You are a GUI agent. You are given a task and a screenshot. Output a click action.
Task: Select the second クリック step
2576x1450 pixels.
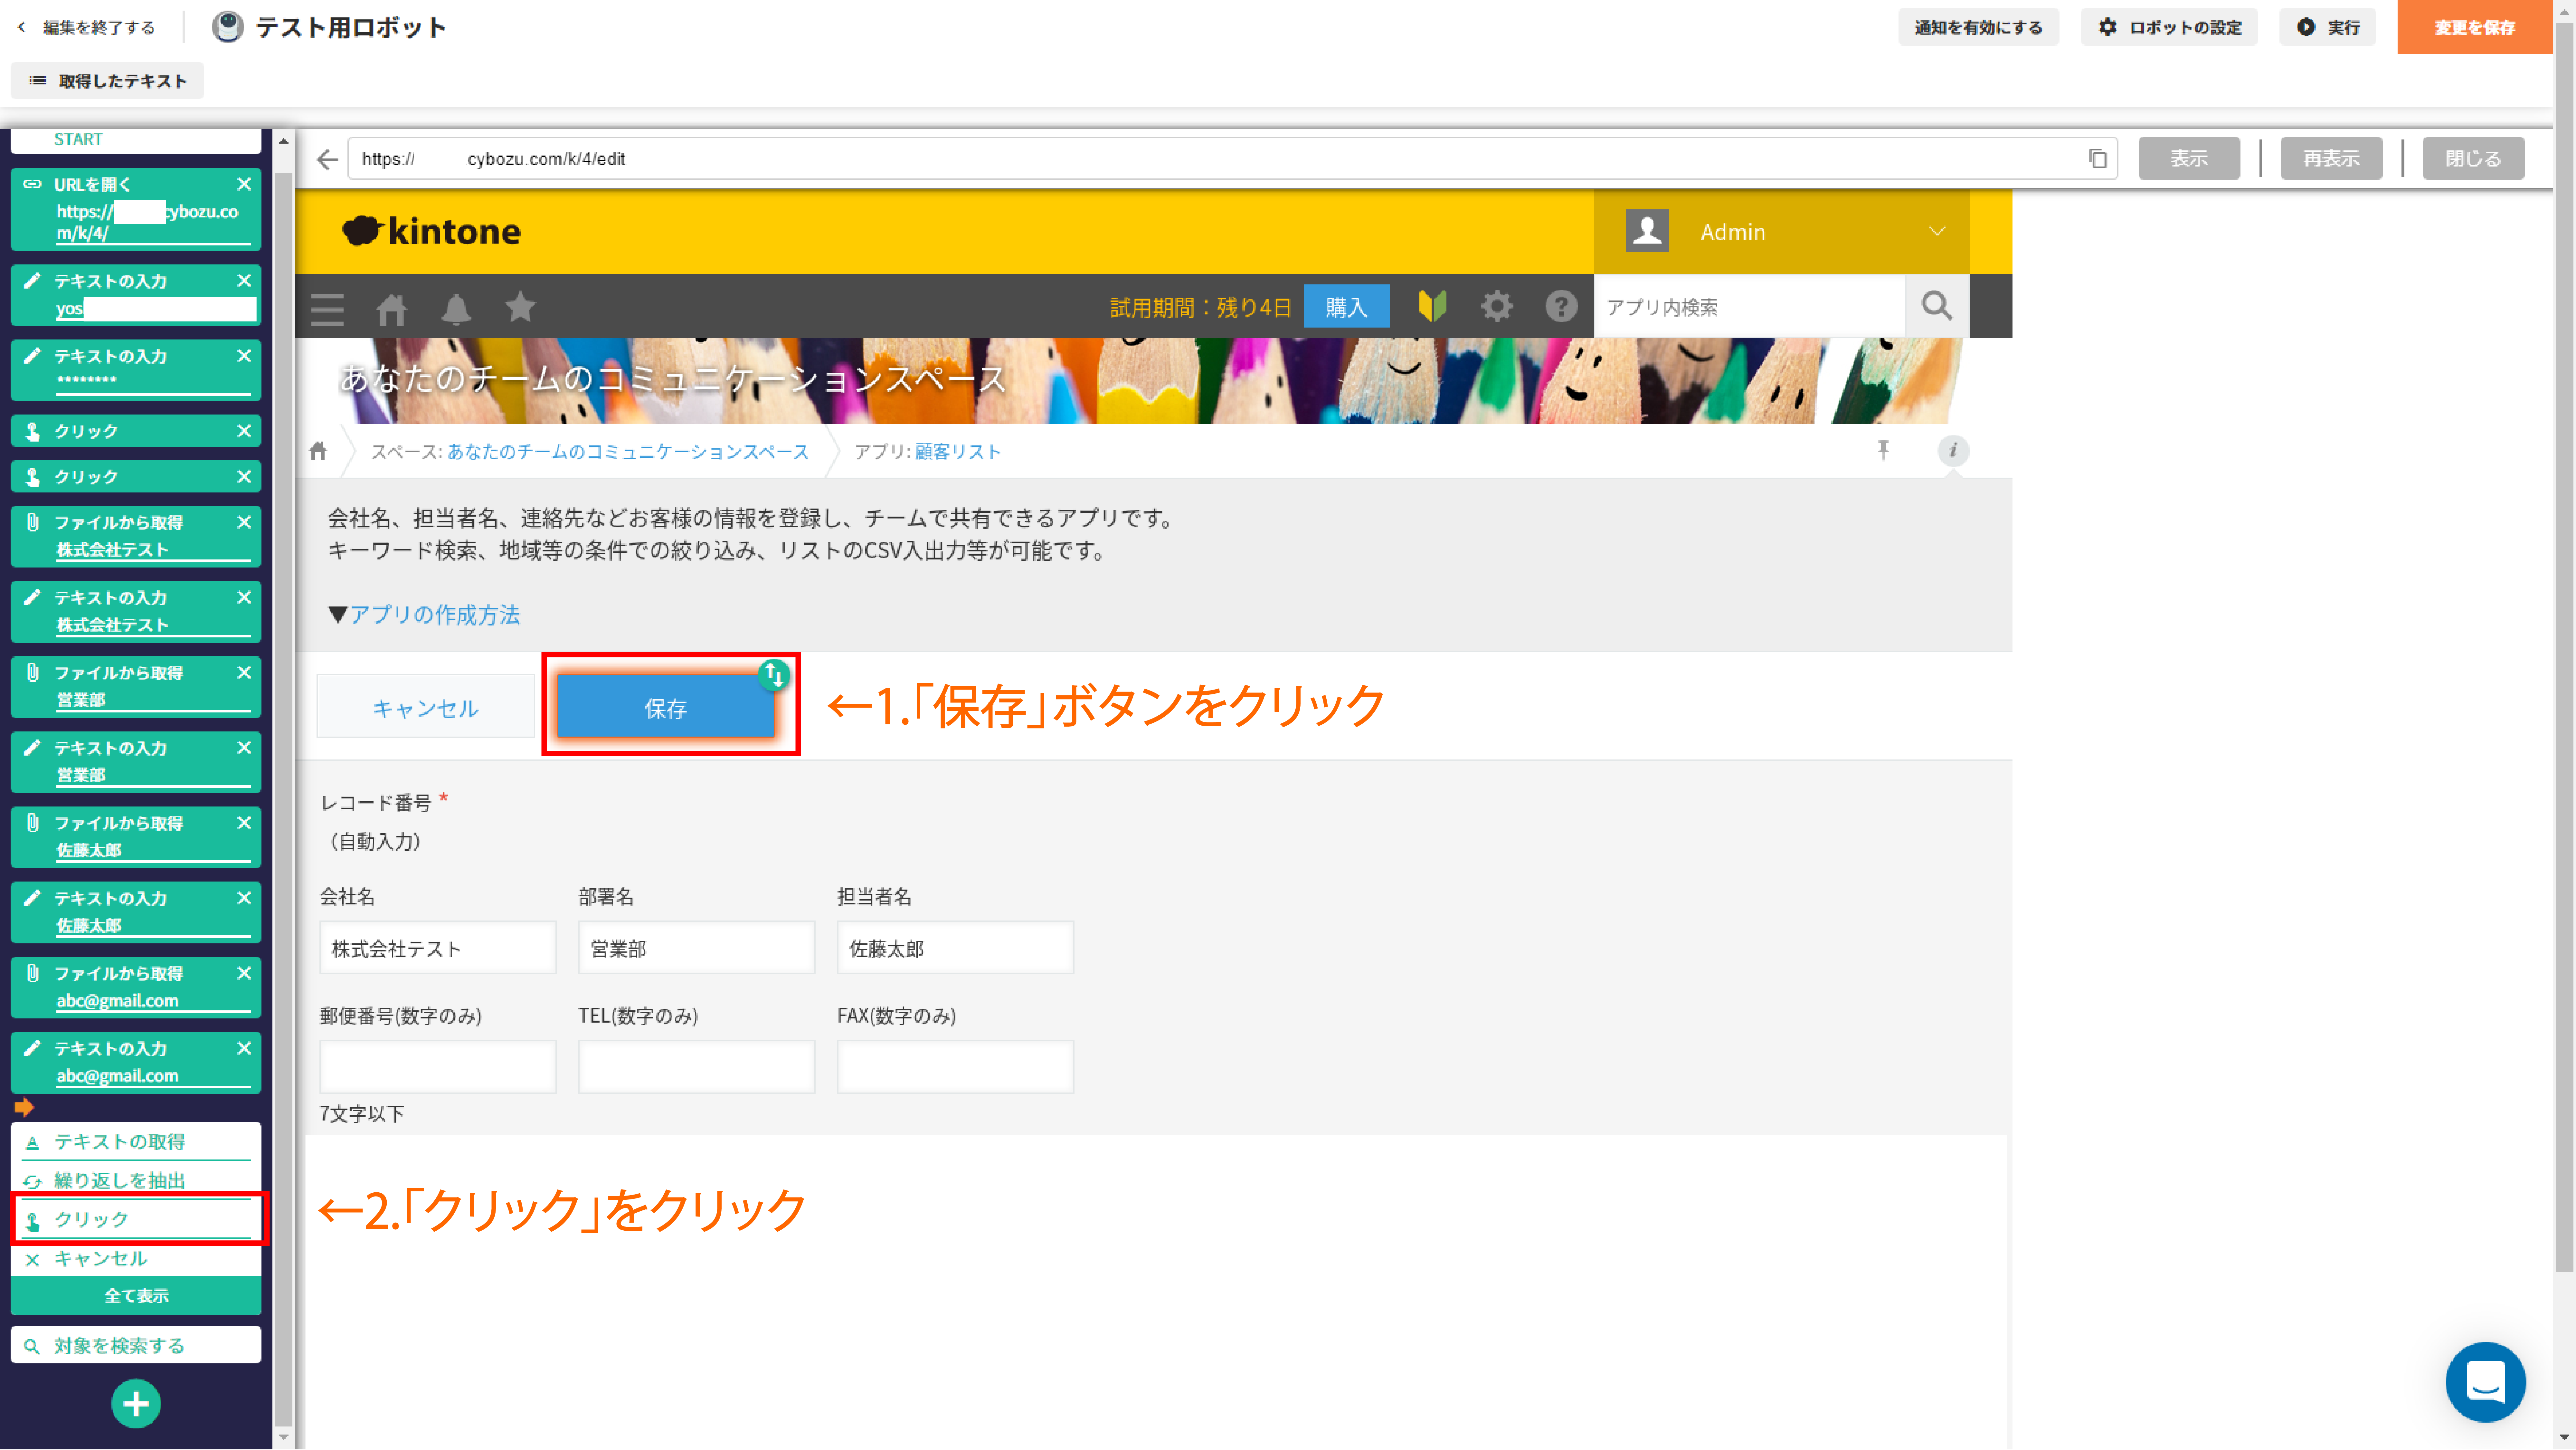pos(136,477)
